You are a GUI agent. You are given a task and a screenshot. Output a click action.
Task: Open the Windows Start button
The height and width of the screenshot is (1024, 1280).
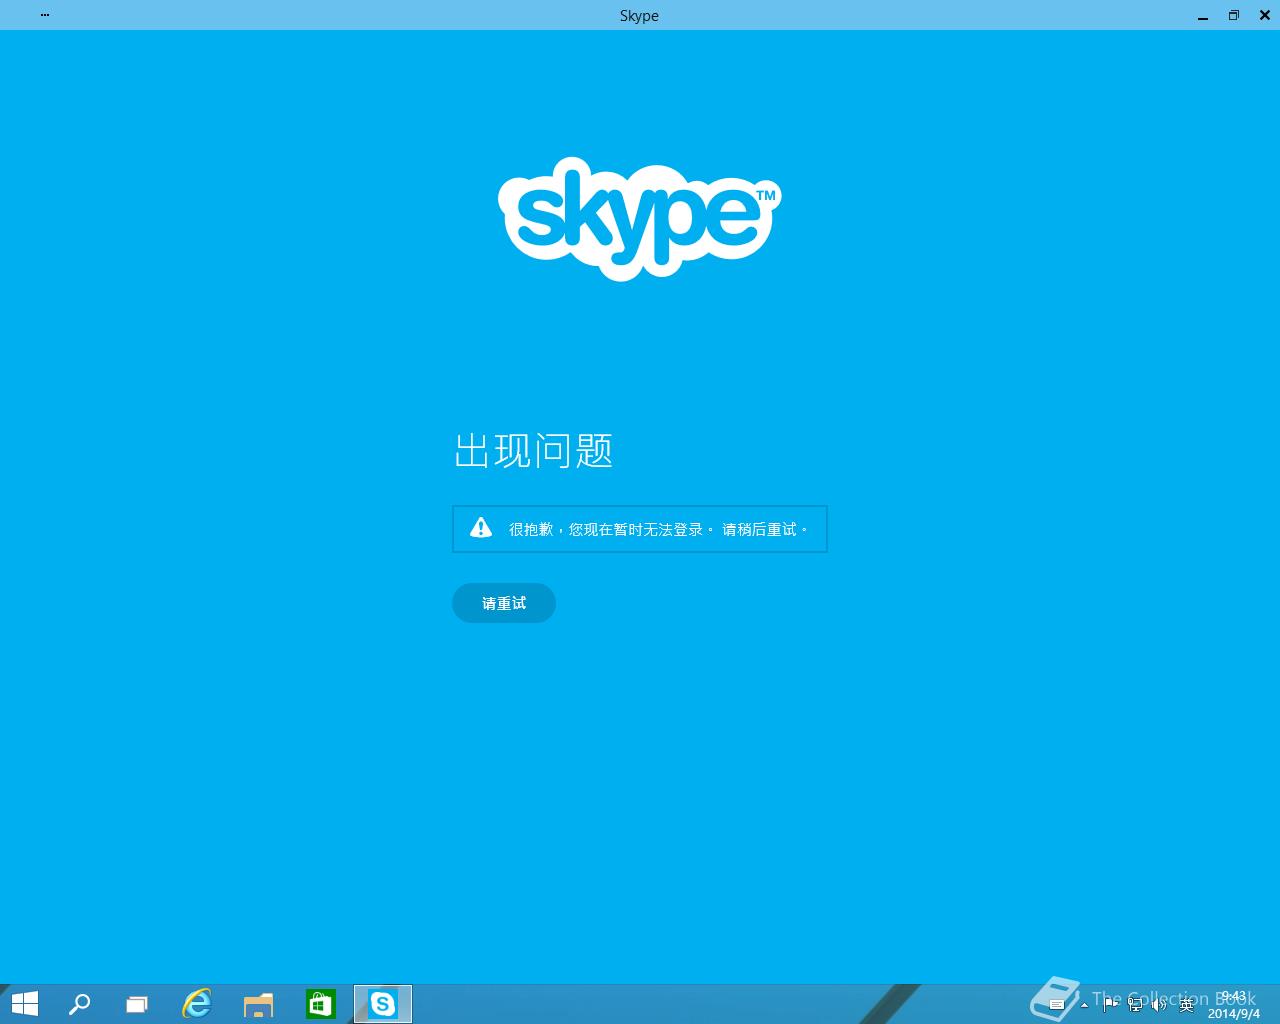point(23,1004)
